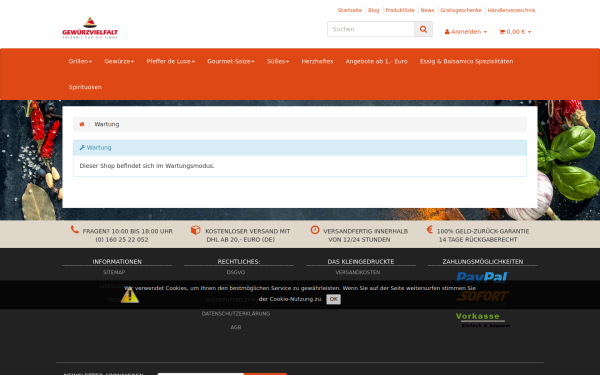Click the Das Kleingedruckte footer heading
600x375 pixels.
(361, 262)
